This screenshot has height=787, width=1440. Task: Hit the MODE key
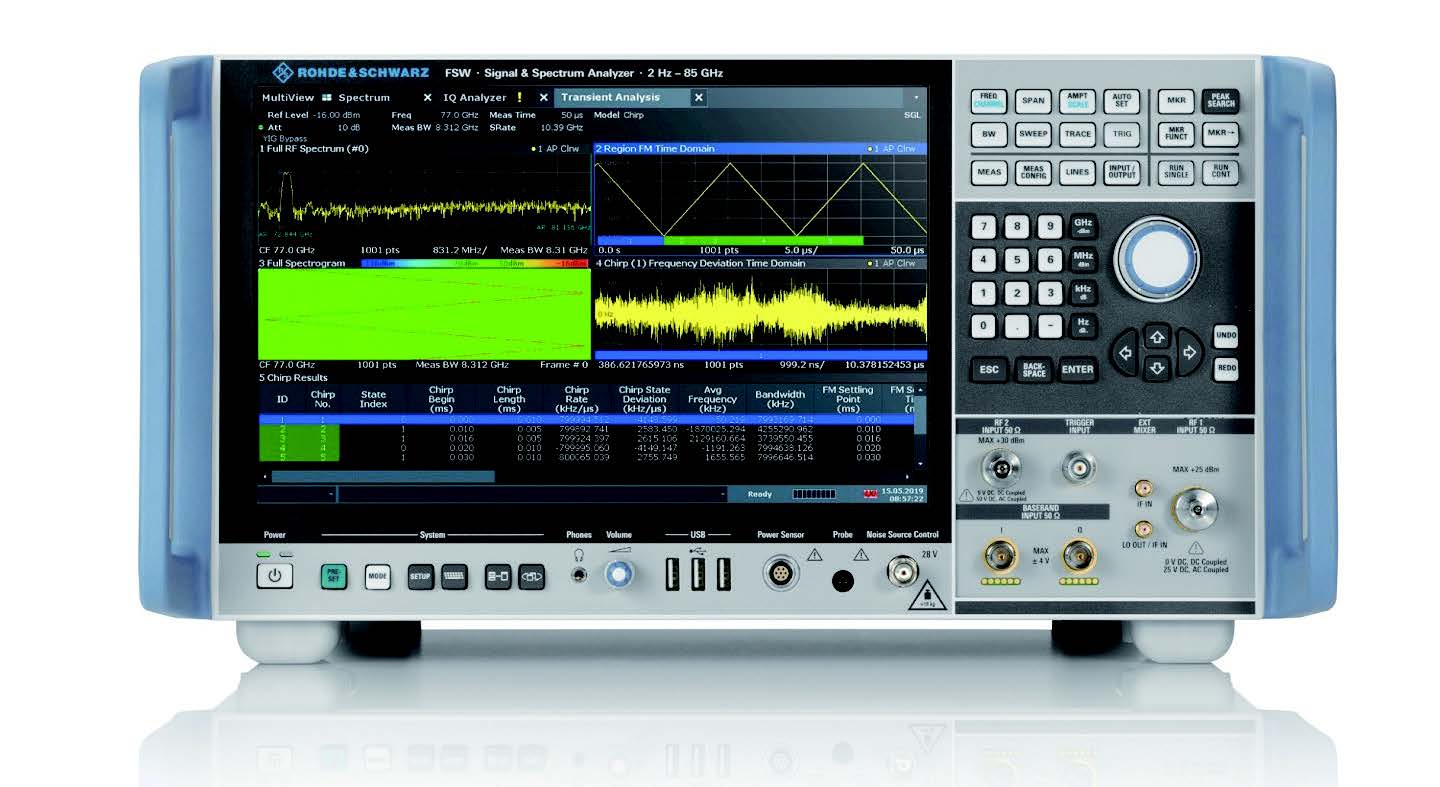pyautogui.click(x=378, y=577)
